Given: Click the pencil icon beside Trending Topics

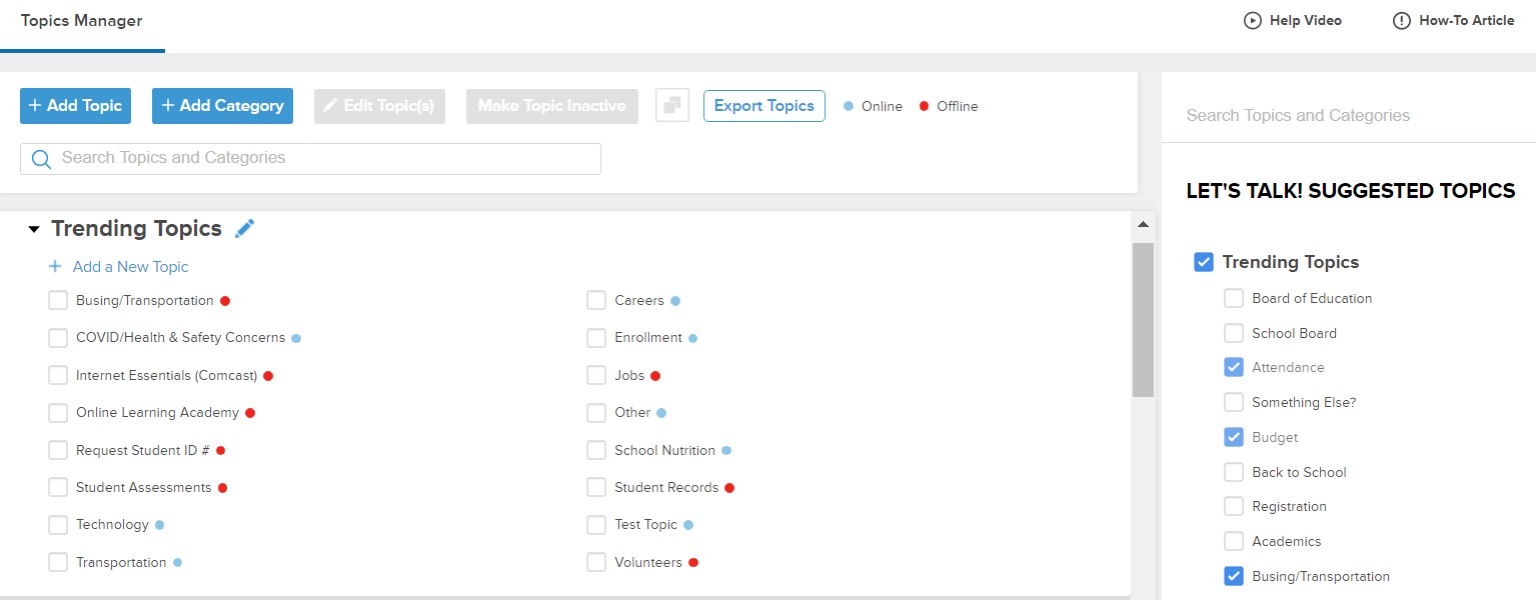Looking at the screenshot, I should [x=245, y=229].
